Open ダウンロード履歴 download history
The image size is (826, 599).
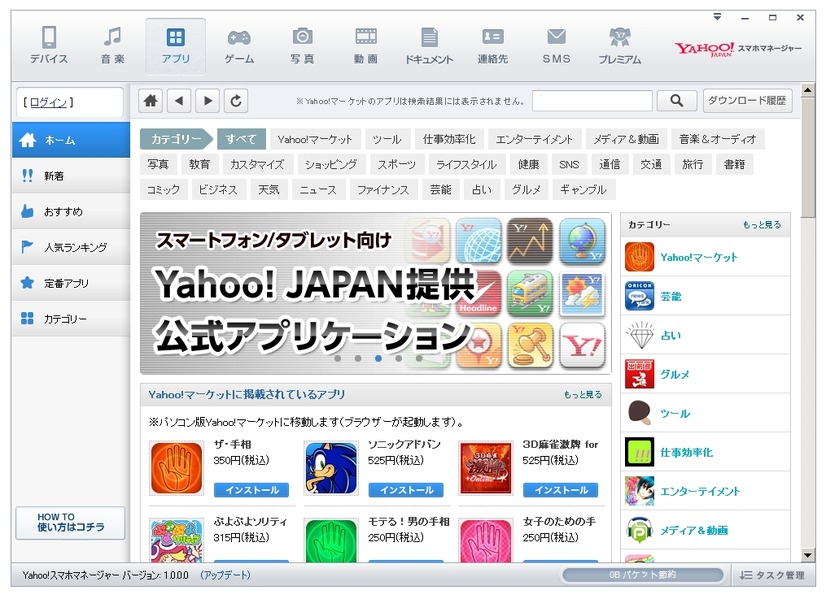748,101
